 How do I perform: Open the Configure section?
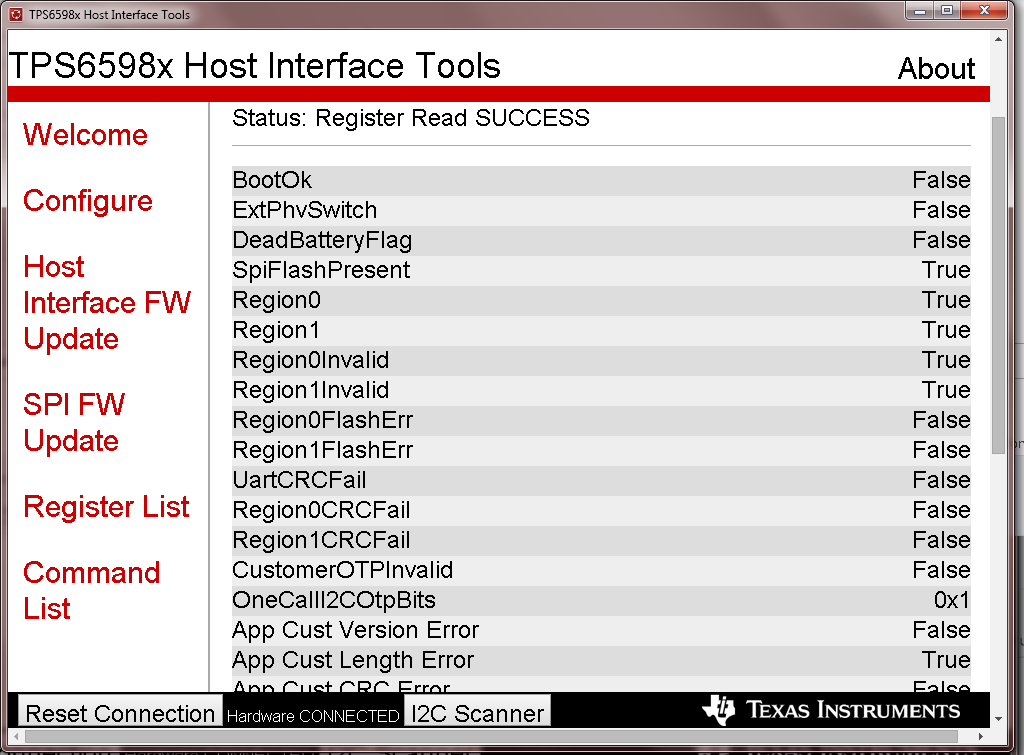(x=87, y=201)
